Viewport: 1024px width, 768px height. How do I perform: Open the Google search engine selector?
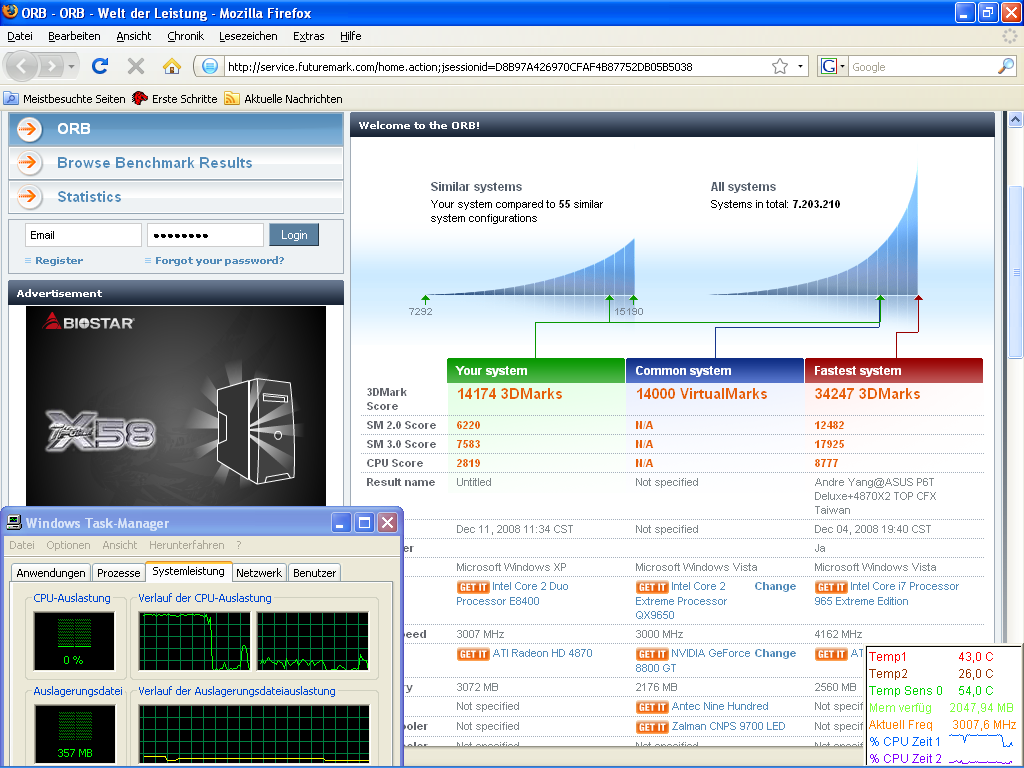click(x=833, y=66)
